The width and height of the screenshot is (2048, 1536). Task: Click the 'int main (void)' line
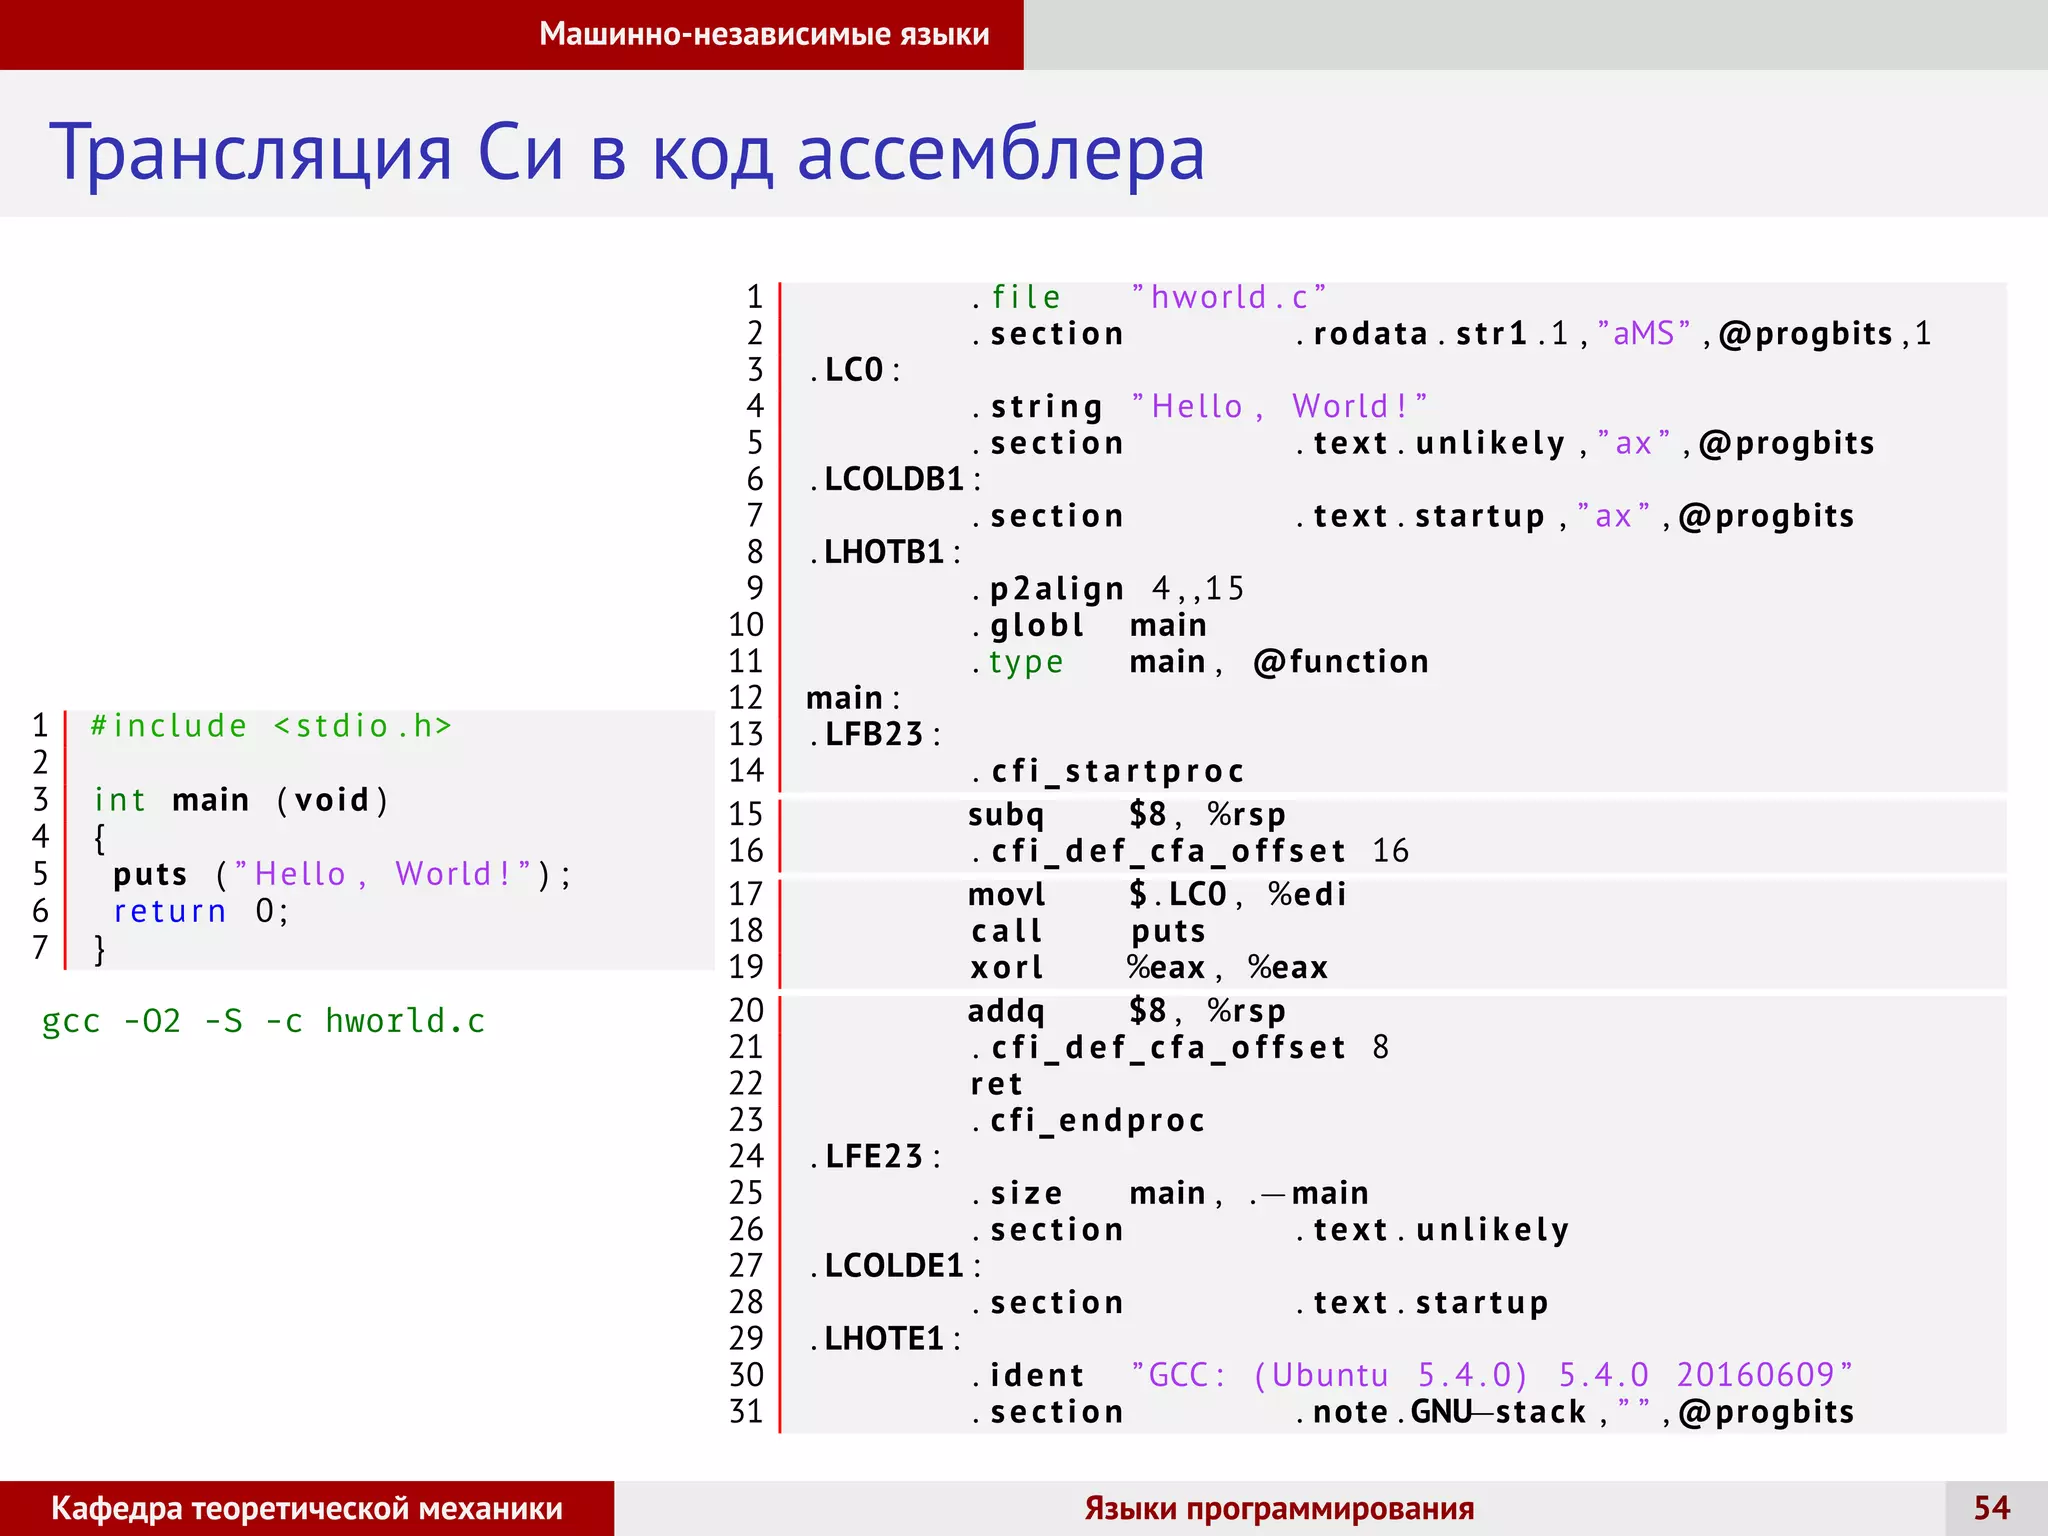(241, 800)
